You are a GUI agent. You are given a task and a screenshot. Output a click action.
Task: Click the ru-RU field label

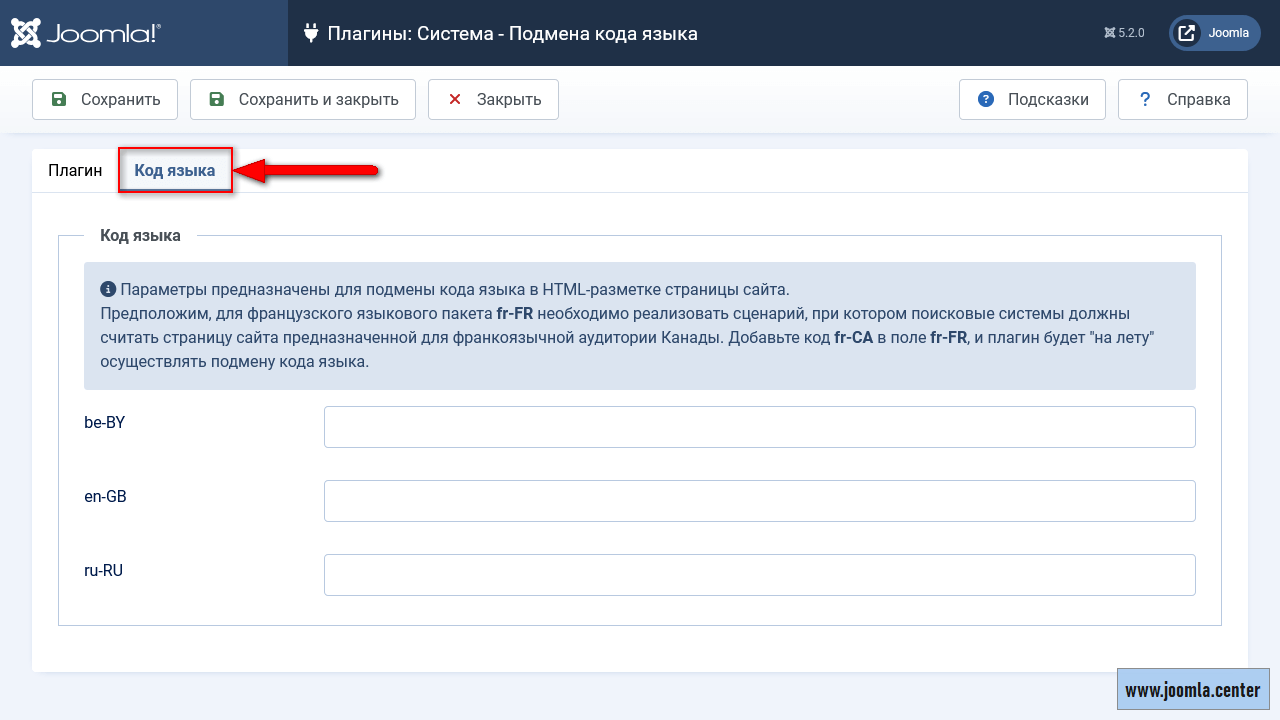pyautogui.click(x=104, y=570)
